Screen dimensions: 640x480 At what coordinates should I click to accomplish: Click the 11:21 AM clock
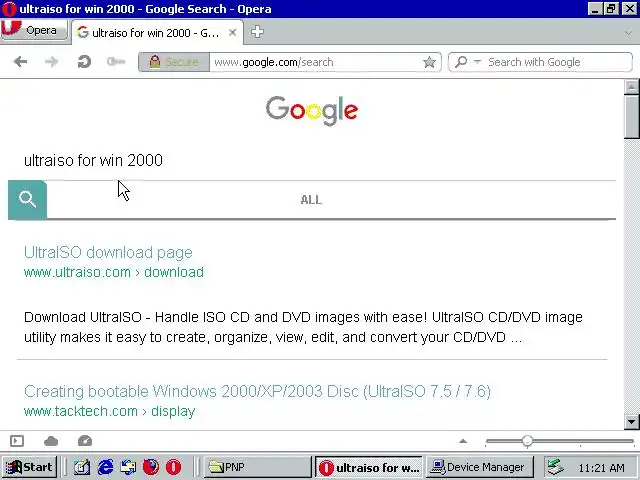click(602, 468)
